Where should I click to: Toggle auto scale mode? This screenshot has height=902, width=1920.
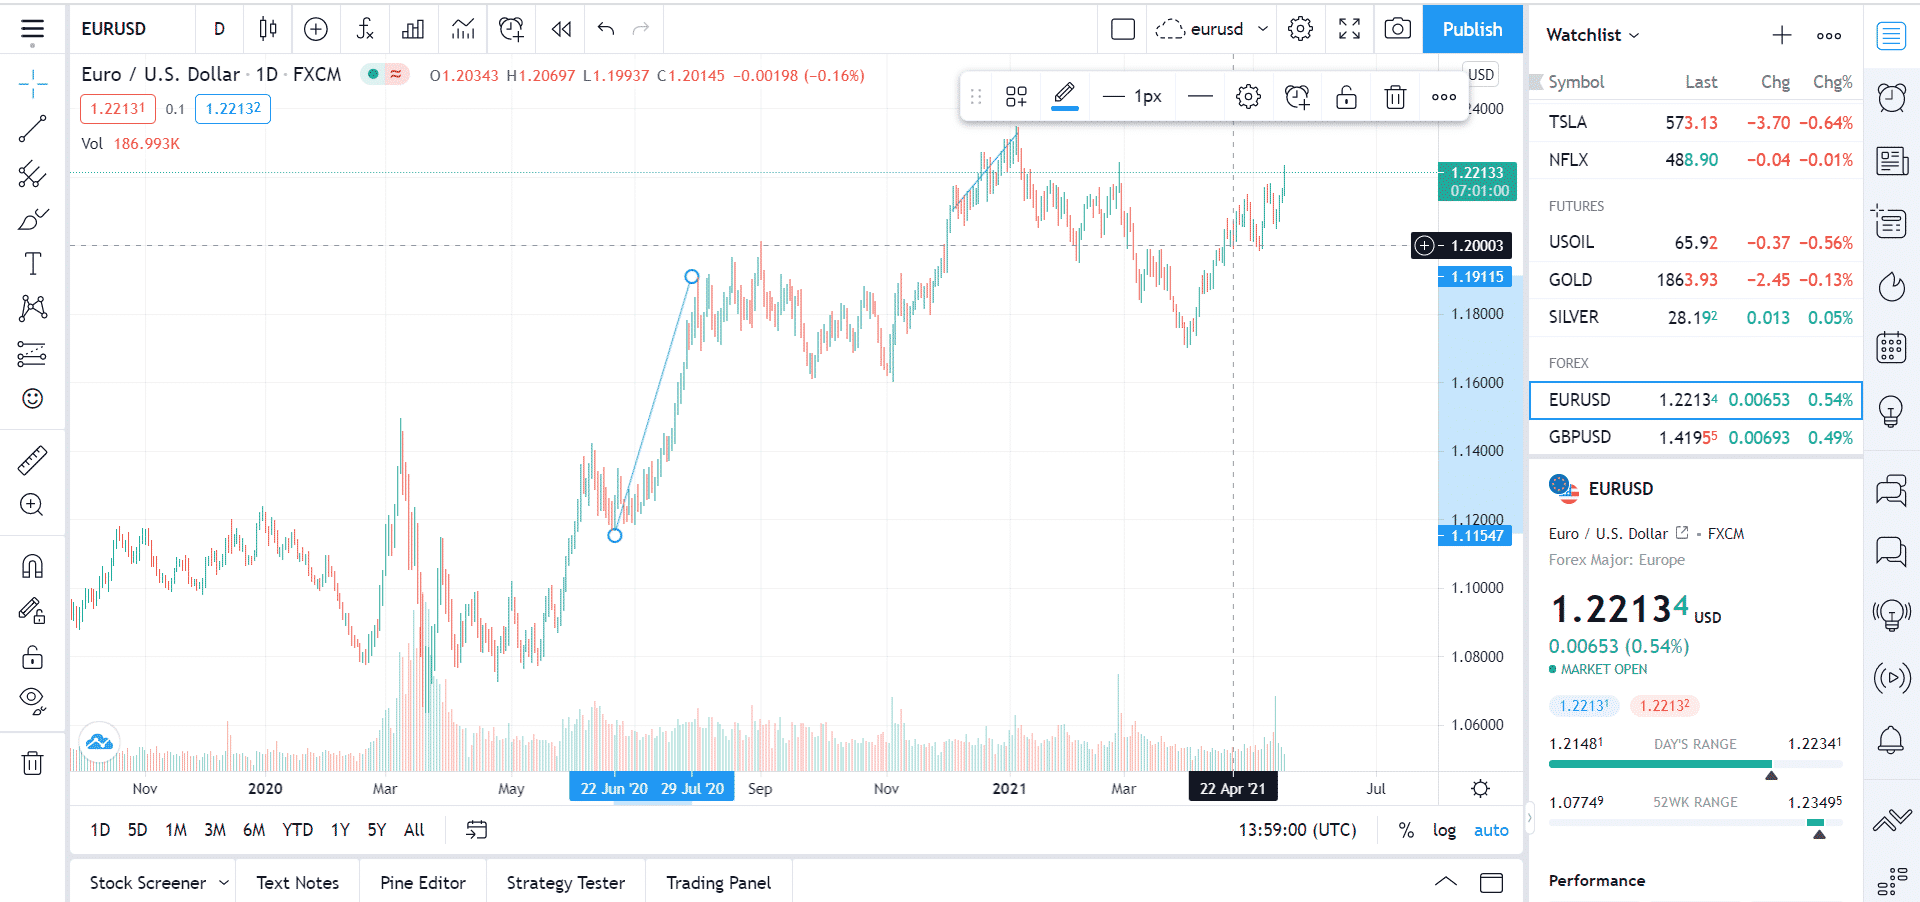(x=1491, y=830)
